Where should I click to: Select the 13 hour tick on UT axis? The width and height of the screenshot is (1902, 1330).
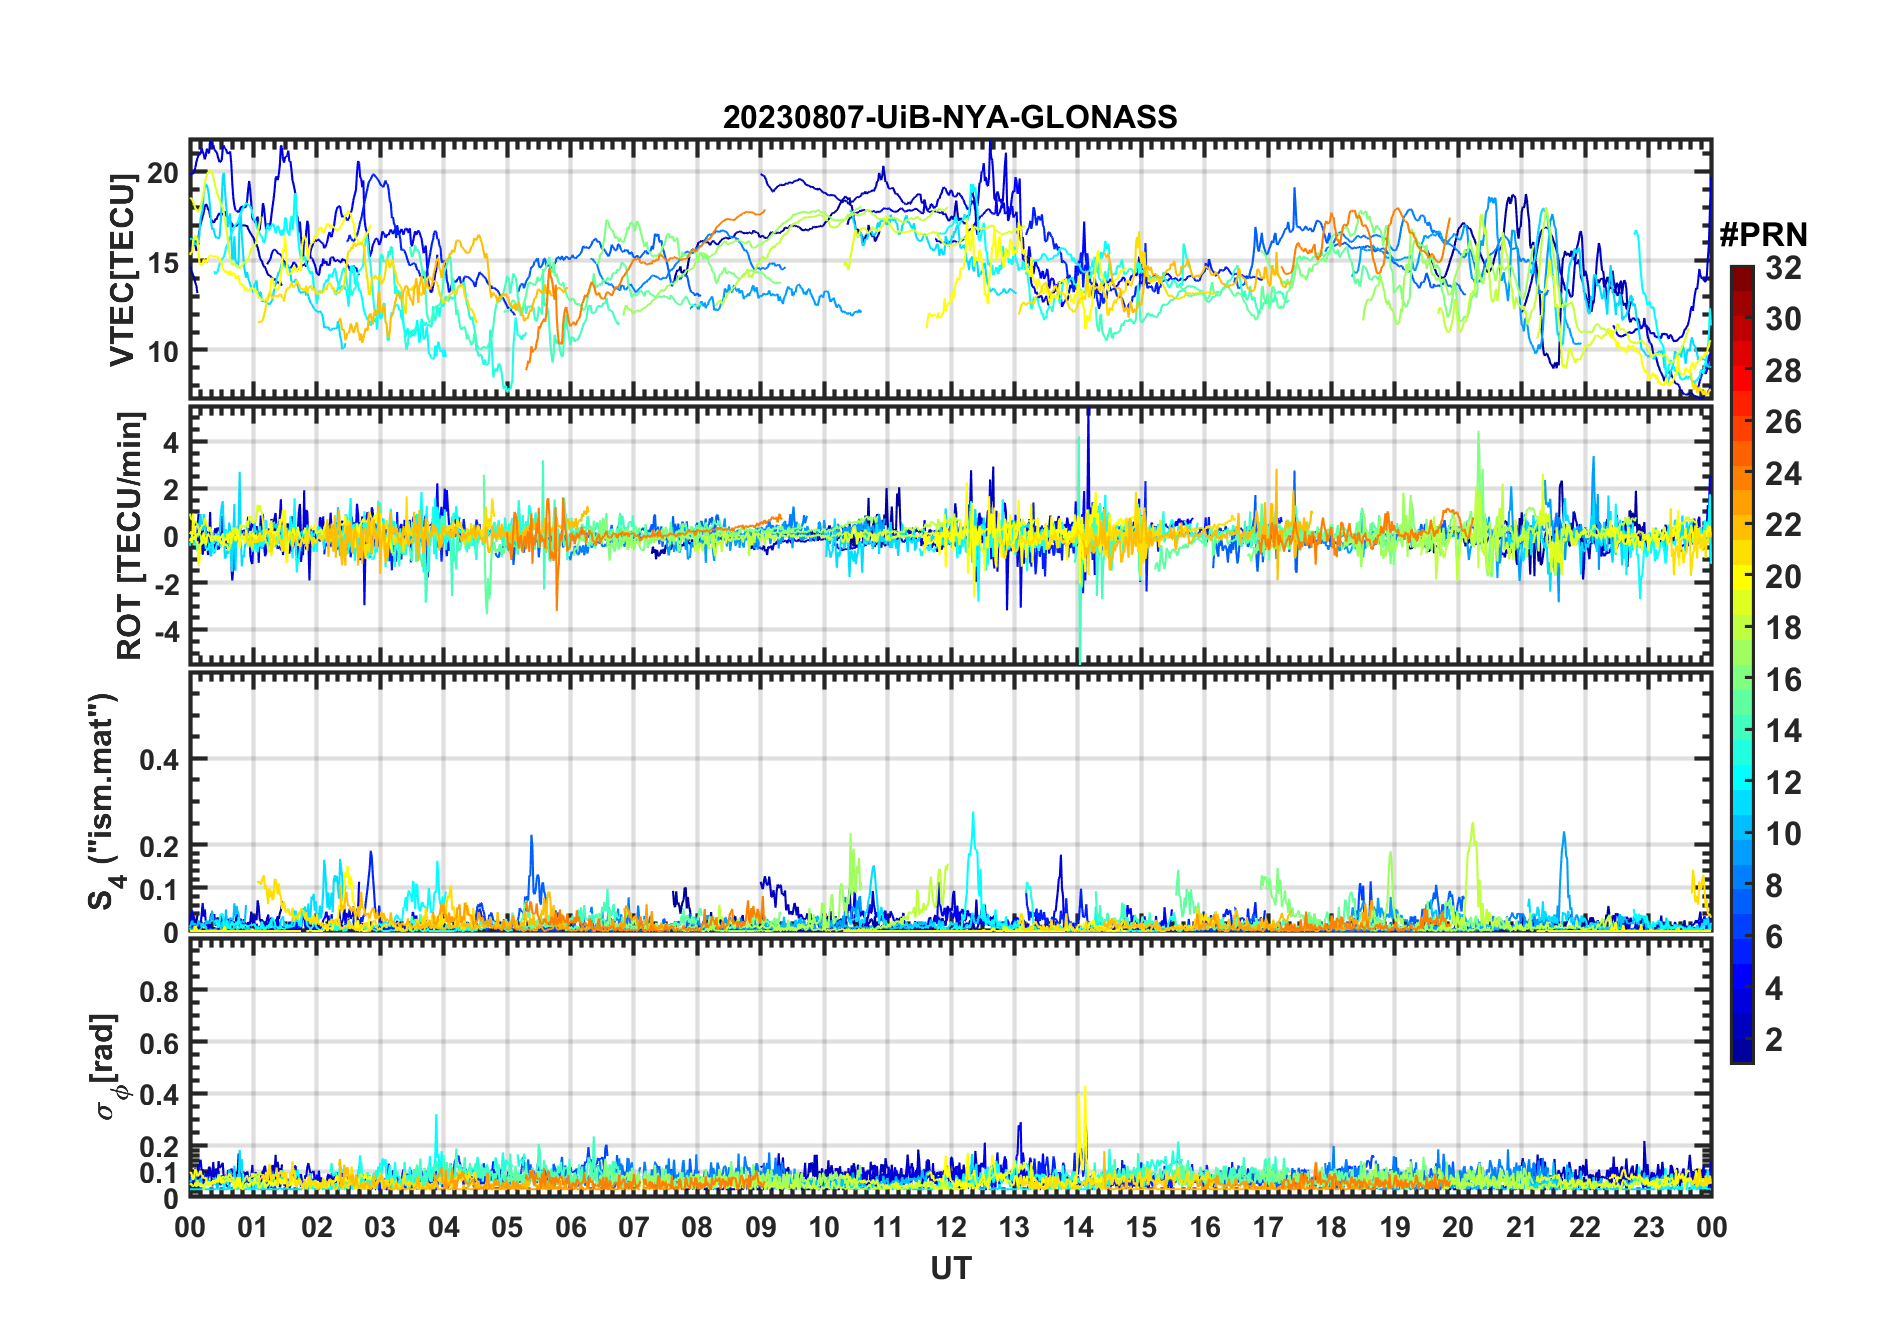click(1014, 1228)
